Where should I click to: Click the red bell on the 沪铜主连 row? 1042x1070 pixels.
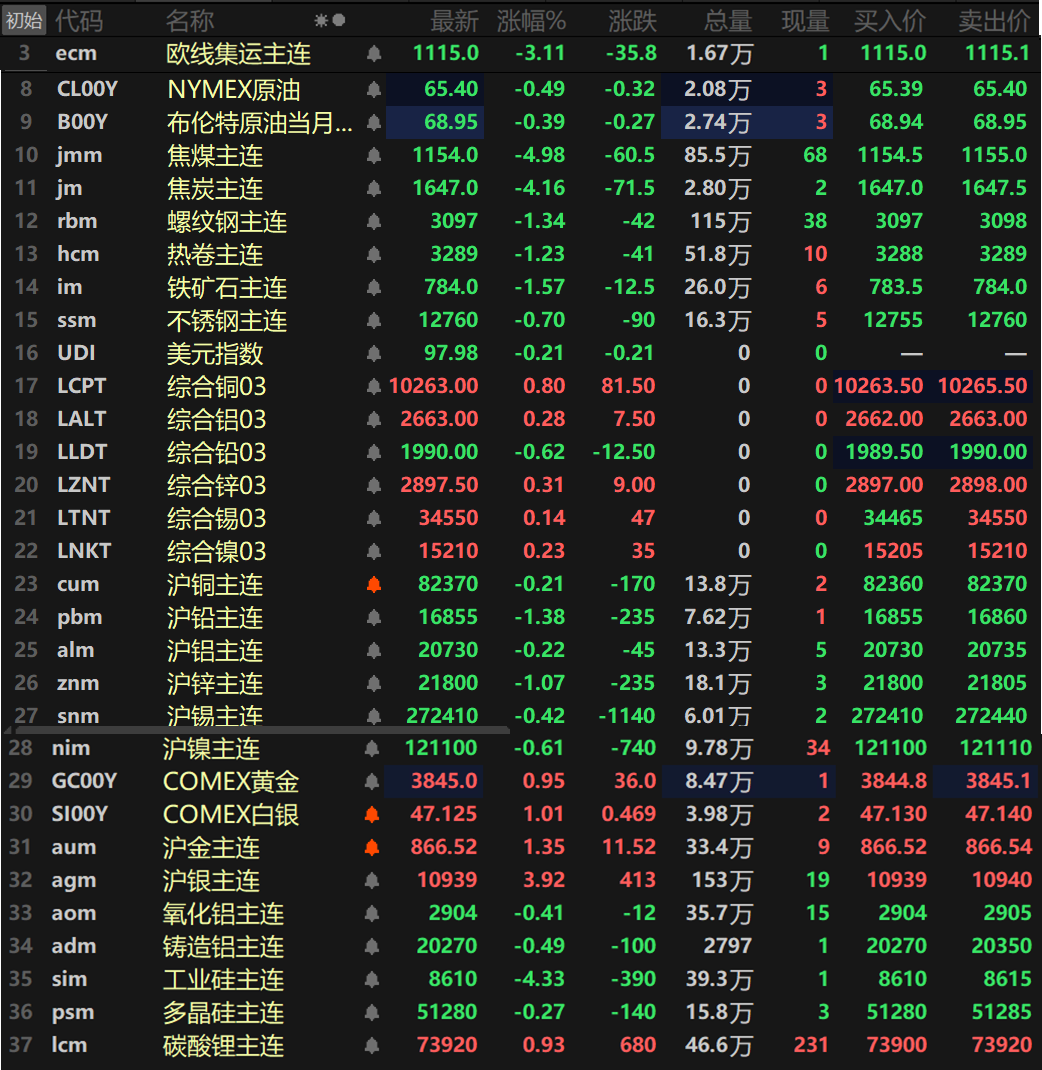pos(373,583)
